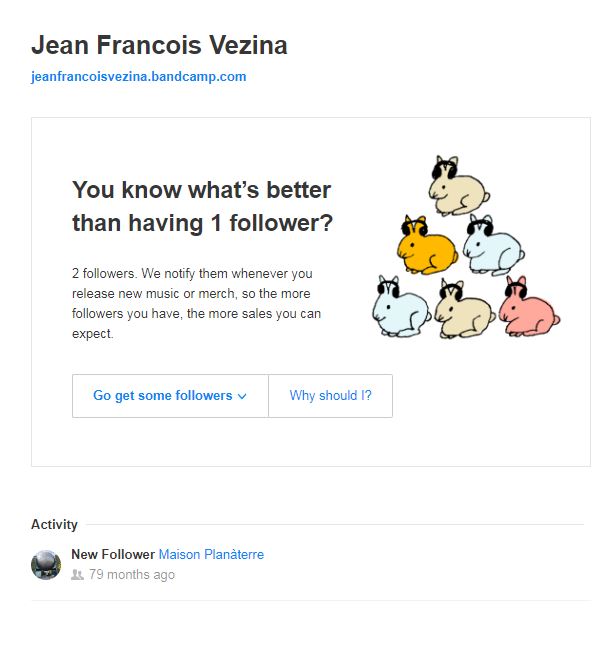
Task: Click the Maison Planàterre avatar thumbnail
Action: (x=46, y=564)
